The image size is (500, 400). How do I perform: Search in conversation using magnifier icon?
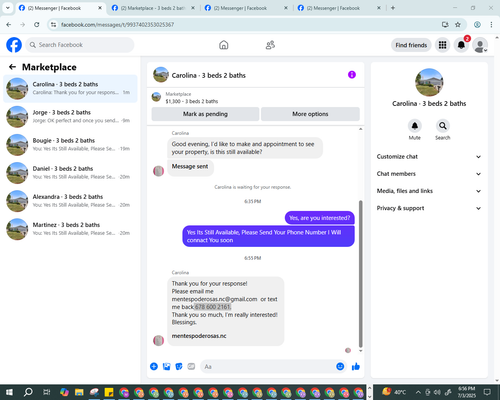tap(443, 126)
